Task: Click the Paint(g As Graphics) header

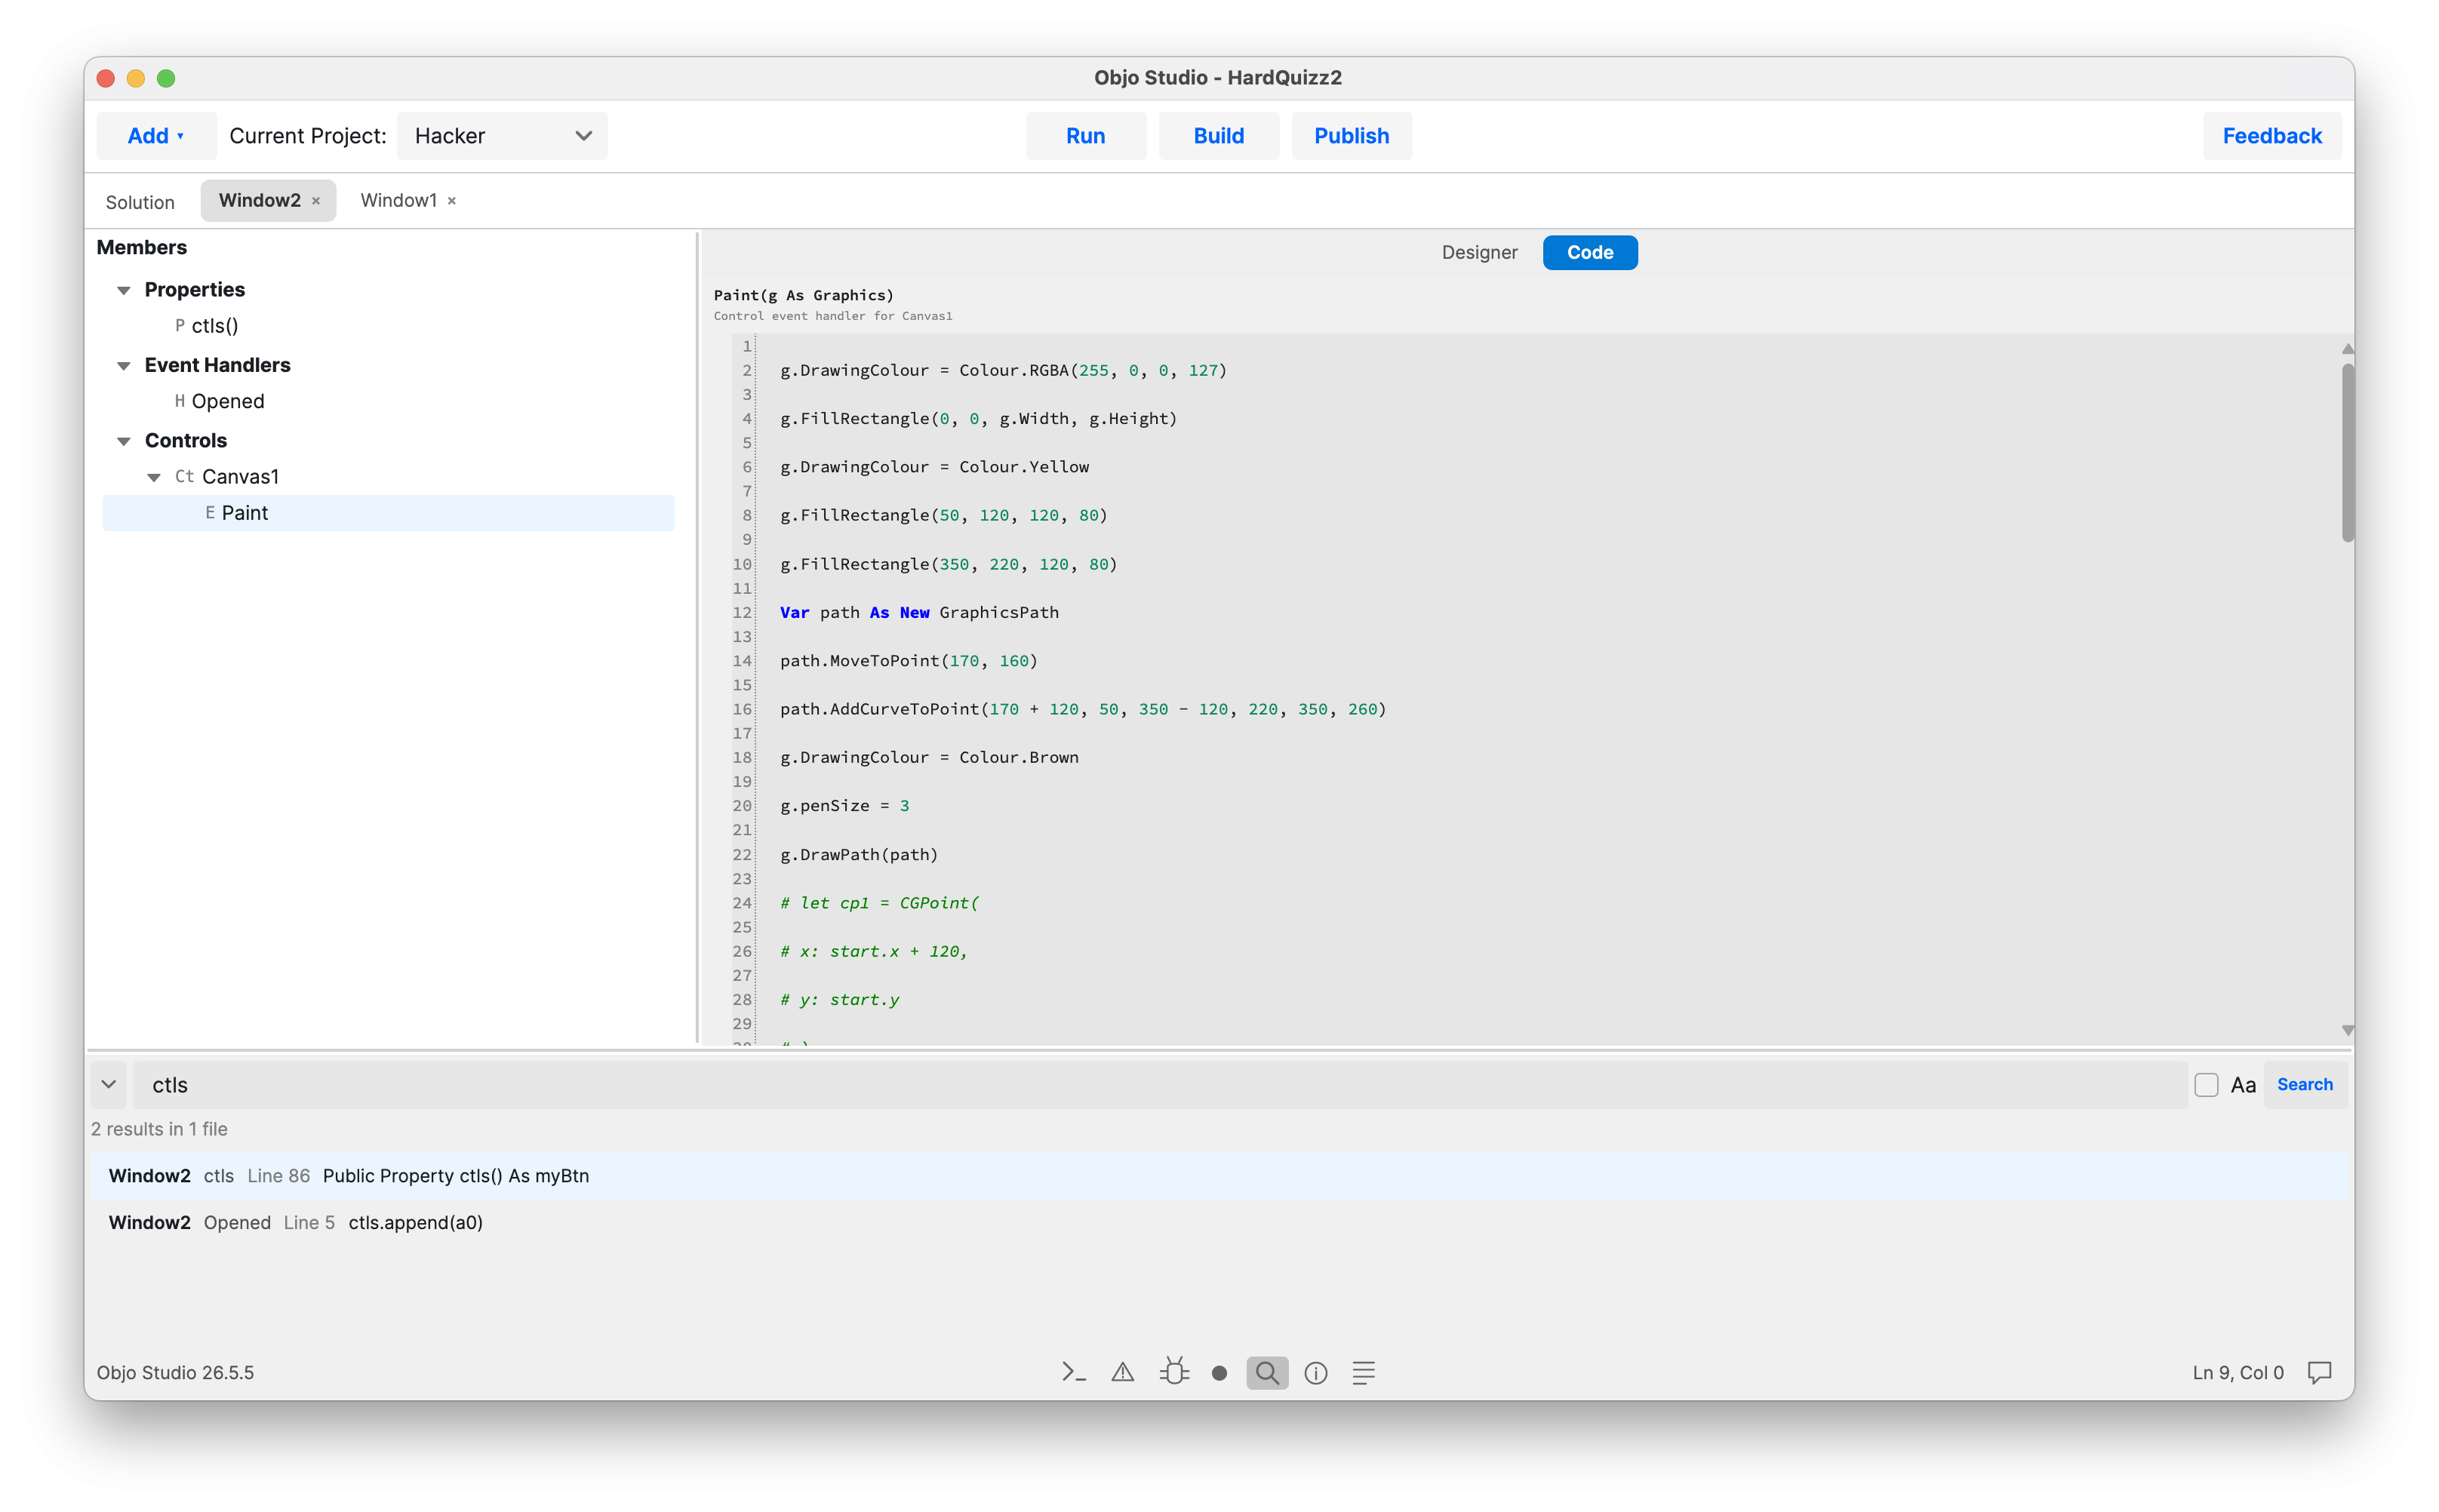Action: click(x=804, y=295)
